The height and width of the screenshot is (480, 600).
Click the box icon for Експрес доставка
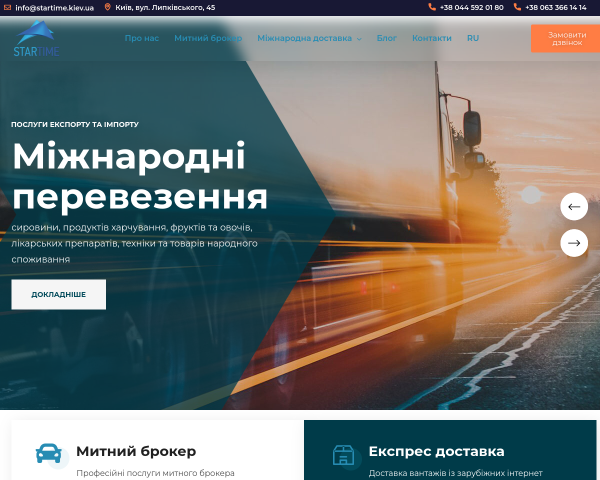click(343, 455)
